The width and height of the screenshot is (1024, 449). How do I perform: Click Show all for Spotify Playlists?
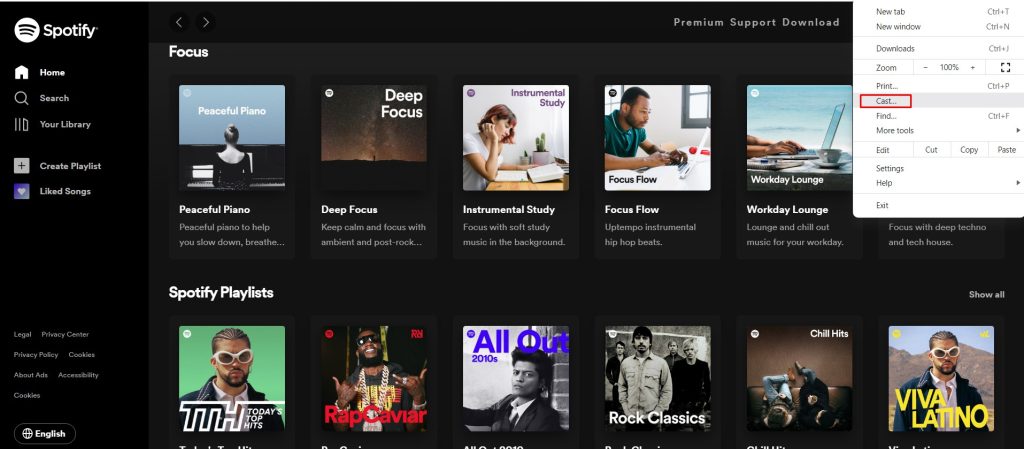point(986,294)
